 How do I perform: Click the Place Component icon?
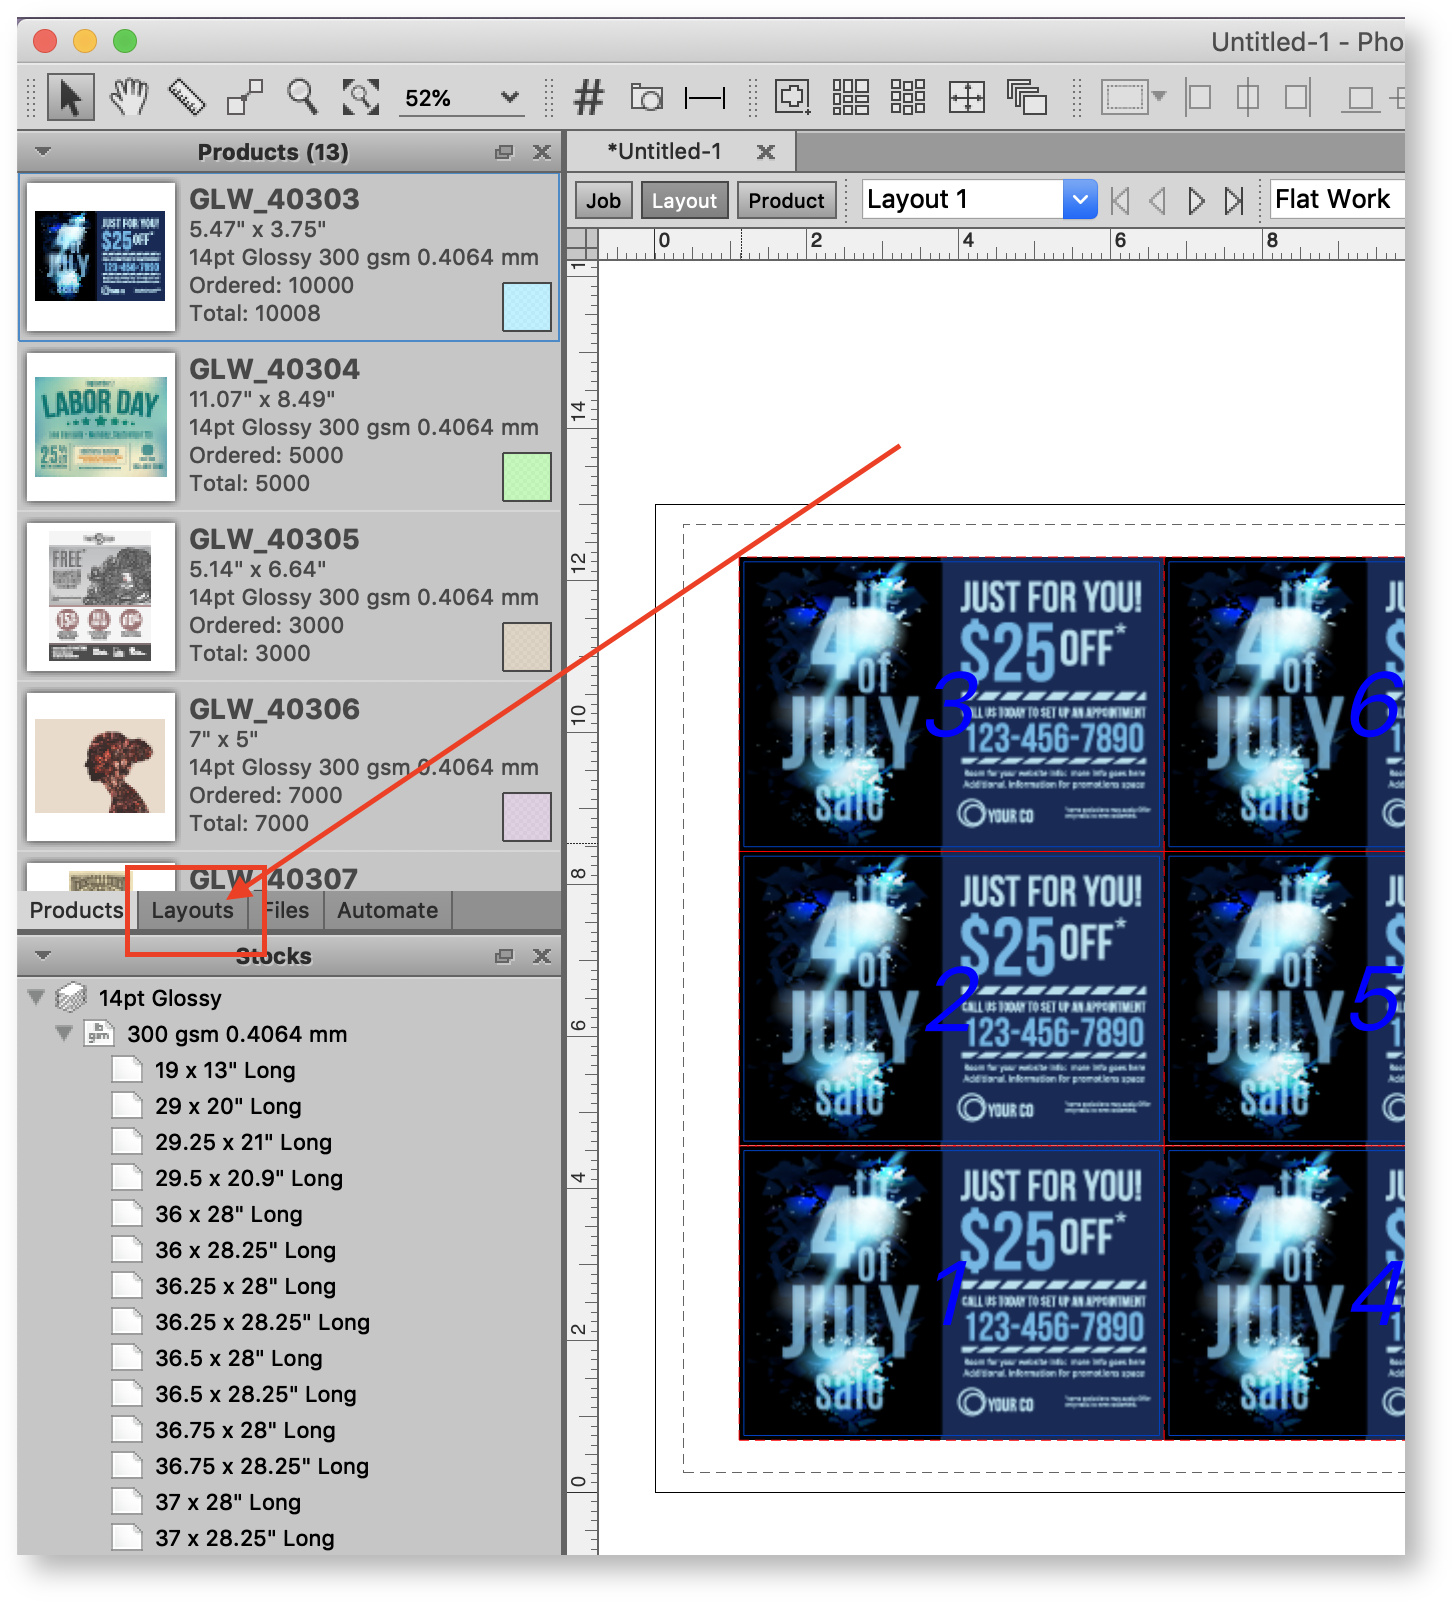792,97
